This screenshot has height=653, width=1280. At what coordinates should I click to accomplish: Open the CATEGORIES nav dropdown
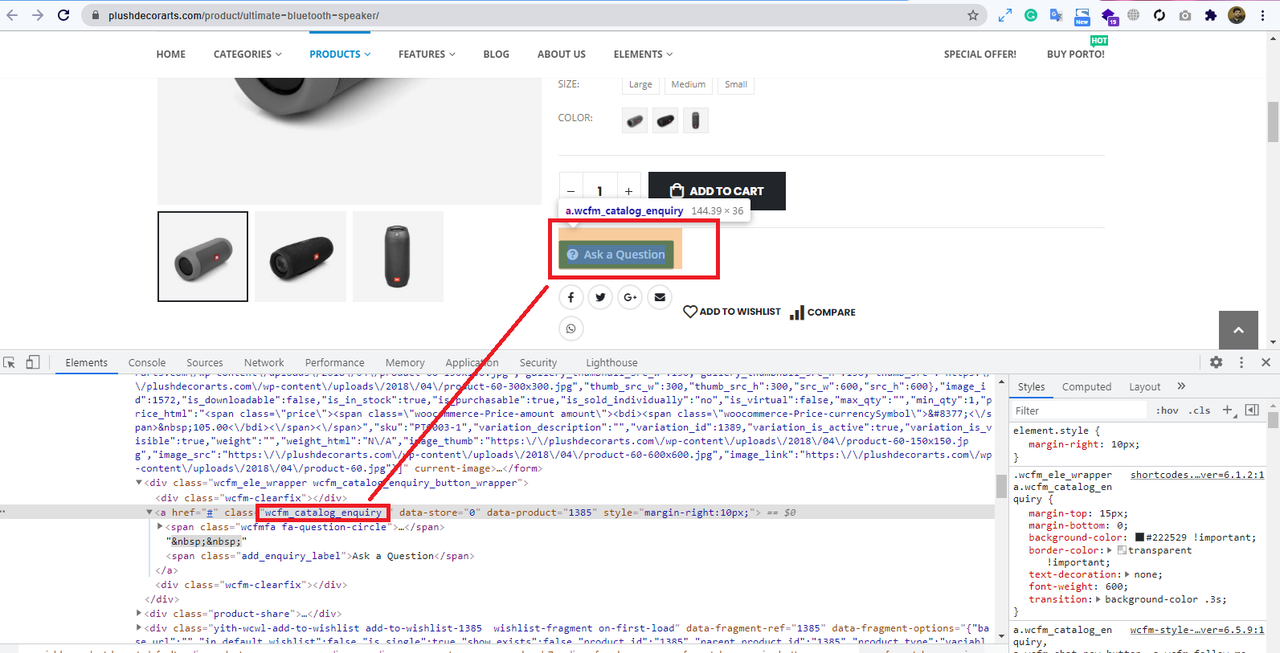pyautogui.click(x=246, y=54)
